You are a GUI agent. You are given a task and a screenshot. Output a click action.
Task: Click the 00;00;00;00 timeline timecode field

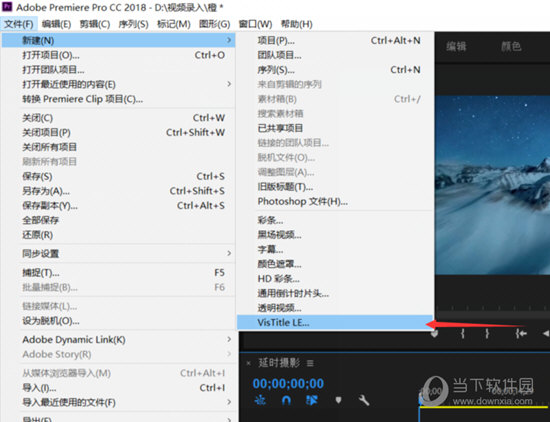coord(288,383)
